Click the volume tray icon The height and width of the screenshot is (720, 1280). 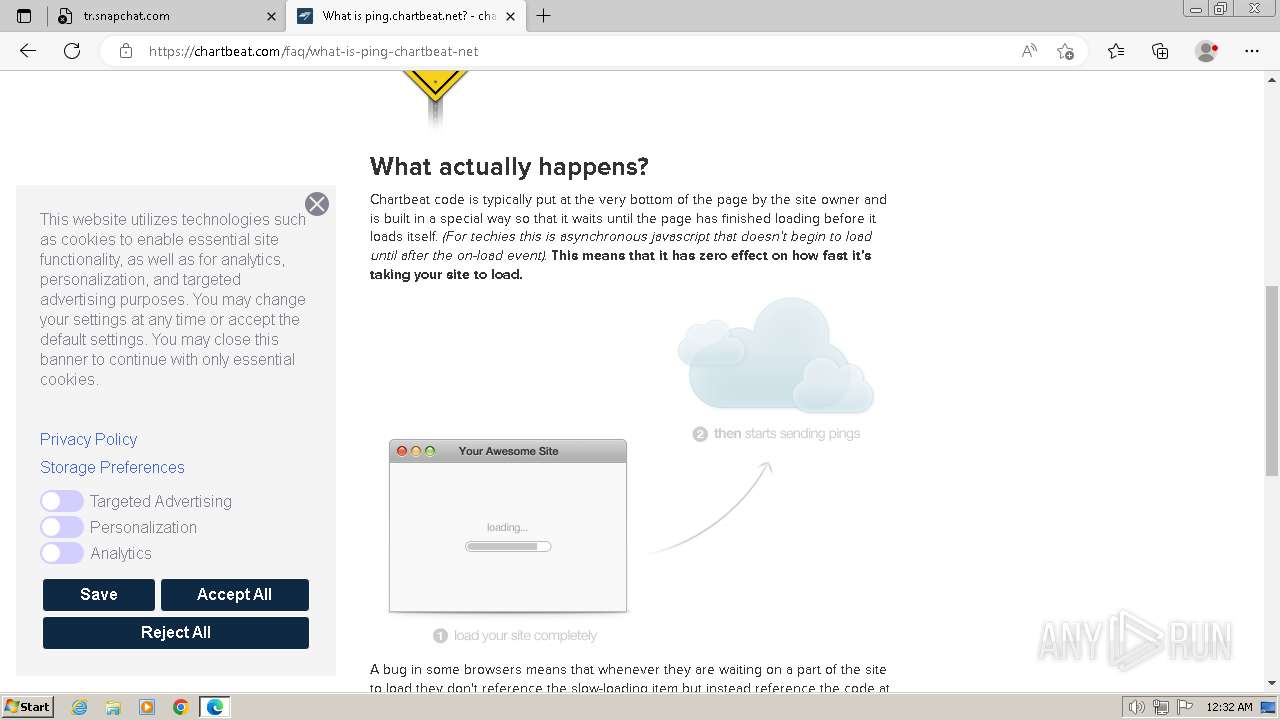point(1137,707)
